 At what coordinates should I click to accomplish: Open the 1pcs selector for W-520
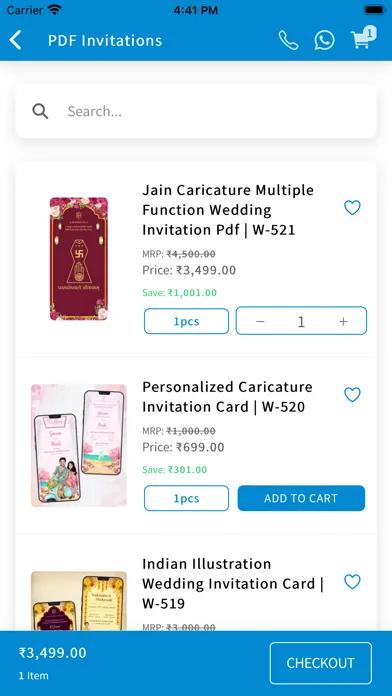[186, 498]
